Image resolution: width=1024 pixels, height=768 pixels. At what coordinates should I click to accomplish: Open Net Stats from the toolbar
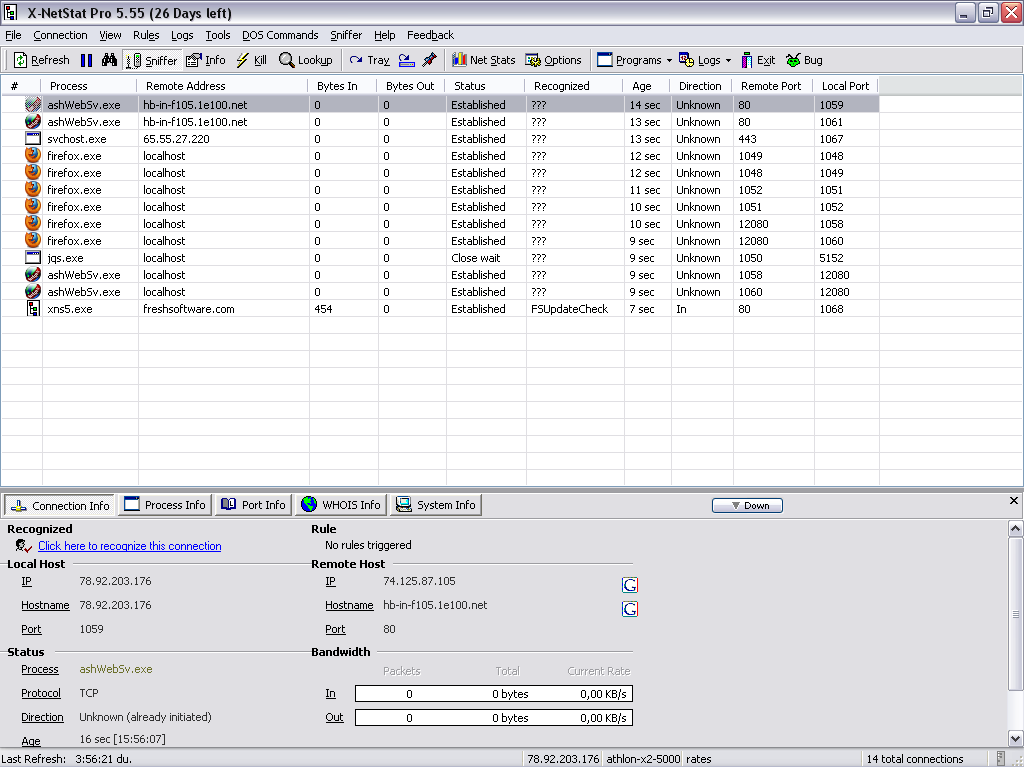pos(483,60)
